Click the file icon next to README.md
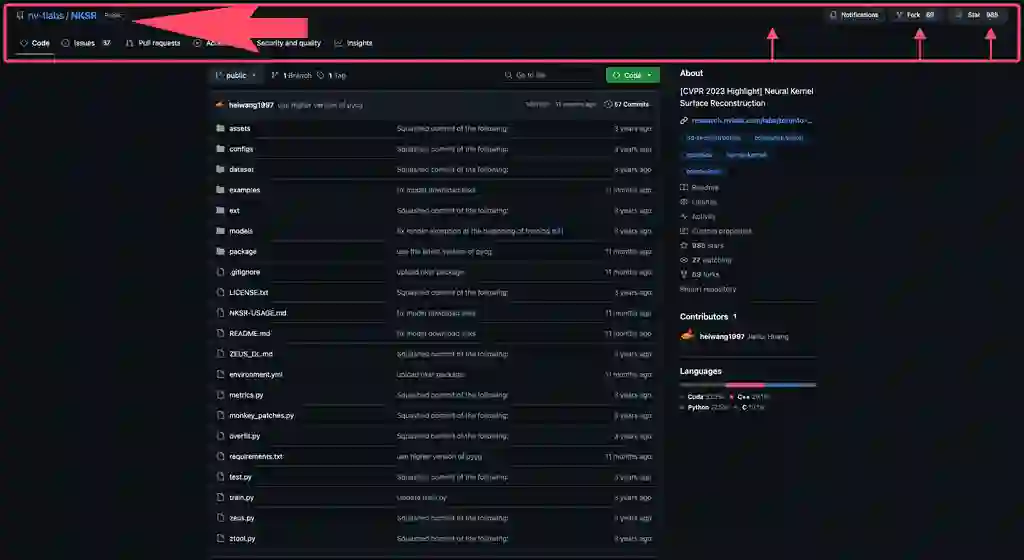The height and width of the screenshot is (560, 1024). pos(220,334)
